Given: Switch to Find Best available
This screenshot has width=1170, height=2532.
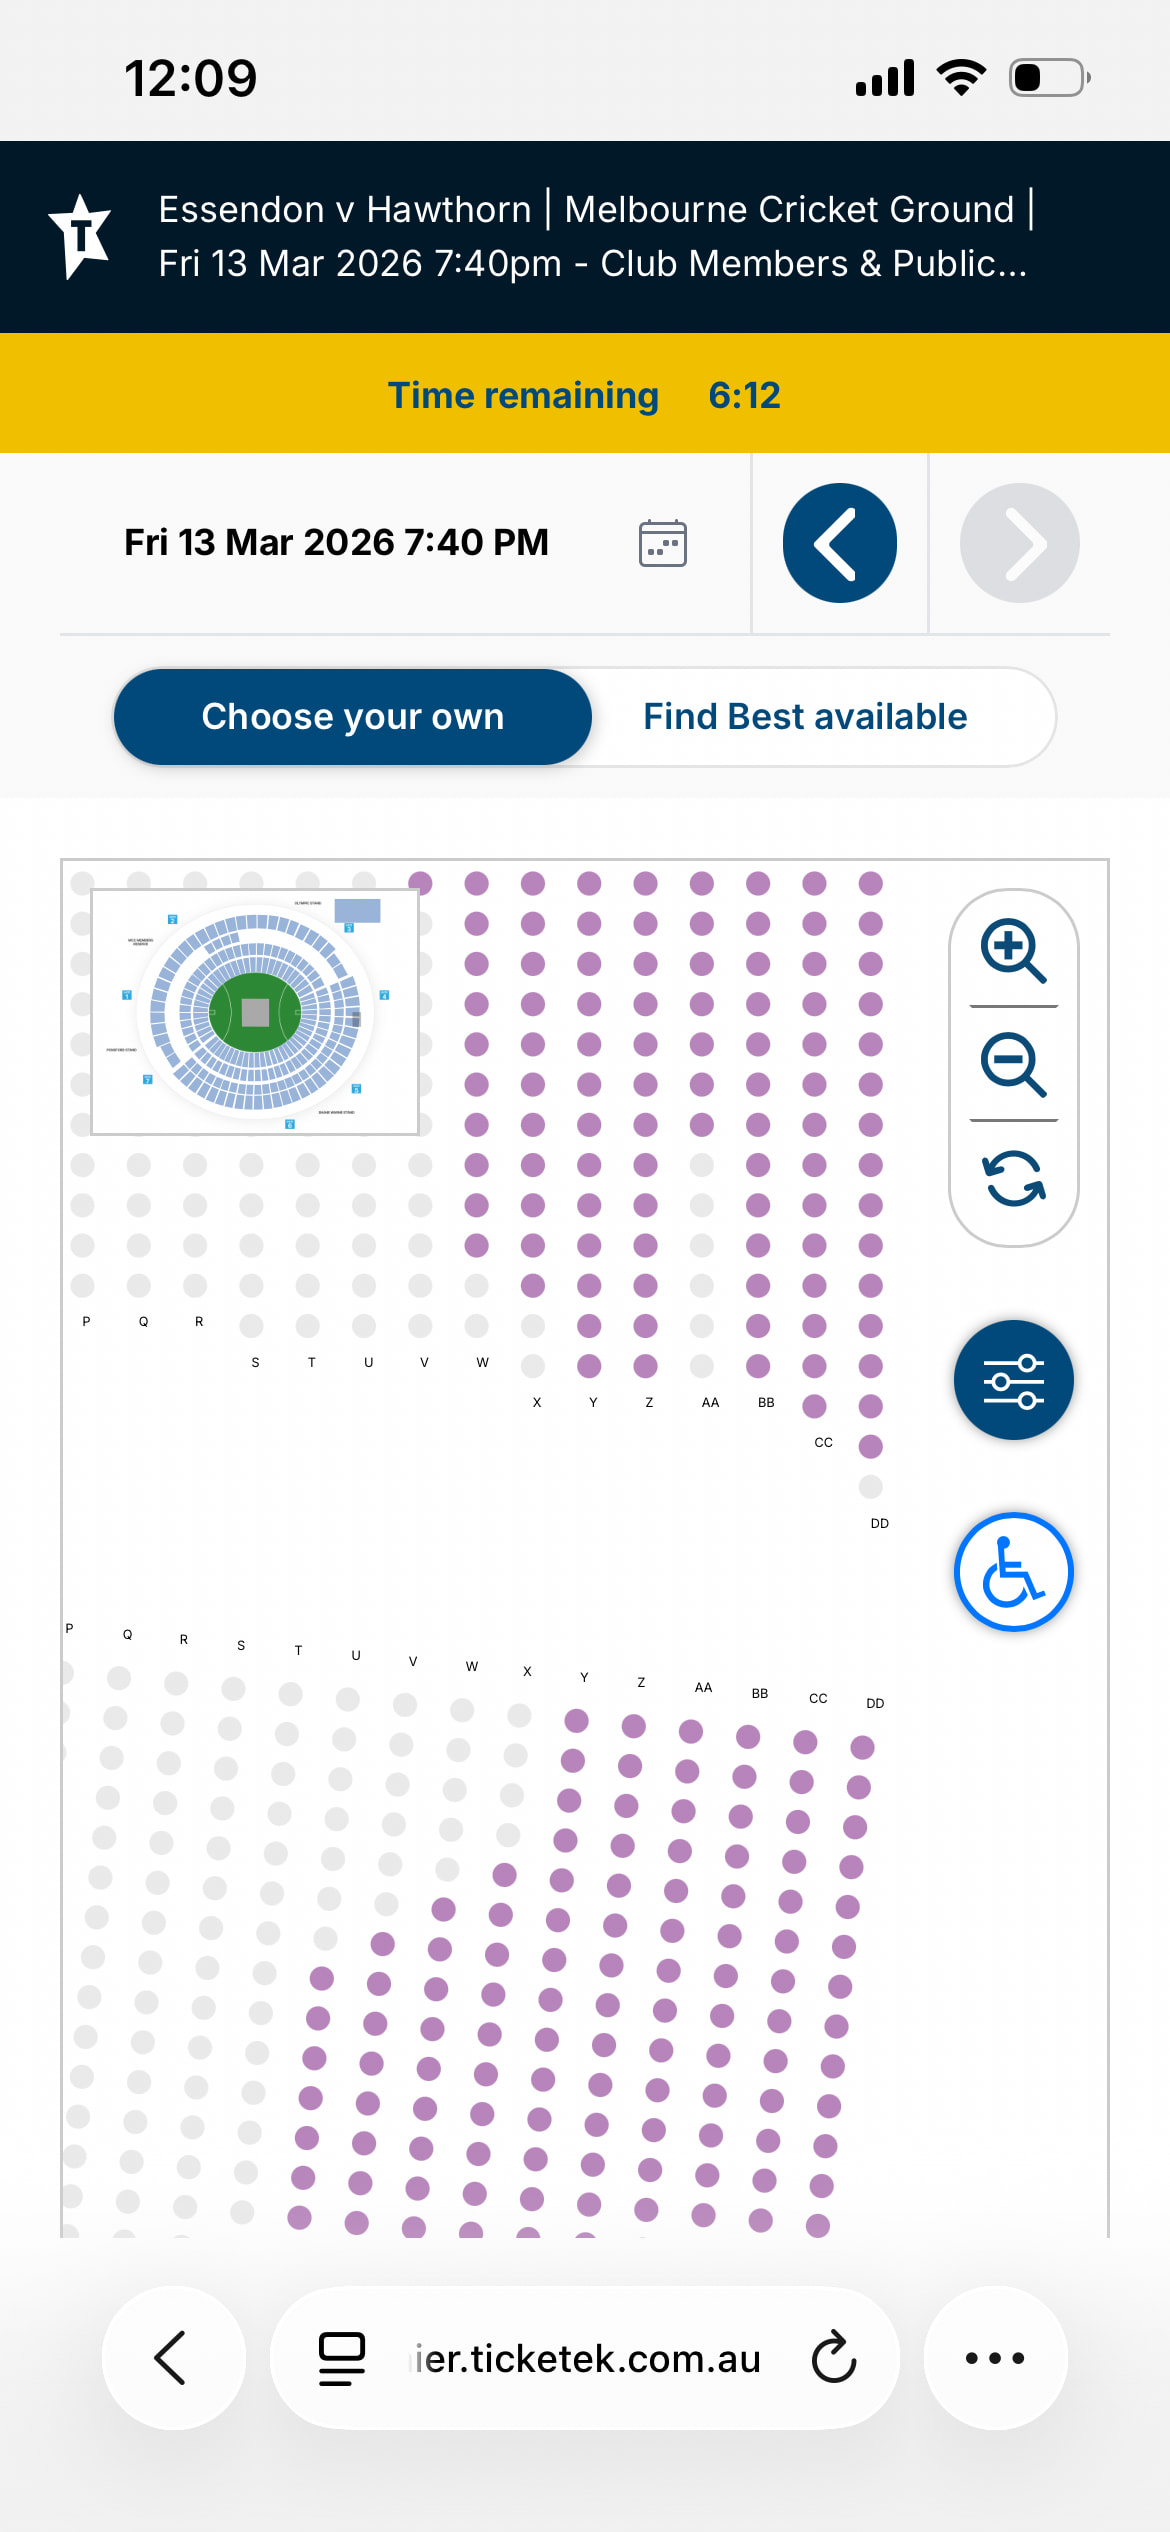Looking at the screenshot, I should (x=805, y=717).
